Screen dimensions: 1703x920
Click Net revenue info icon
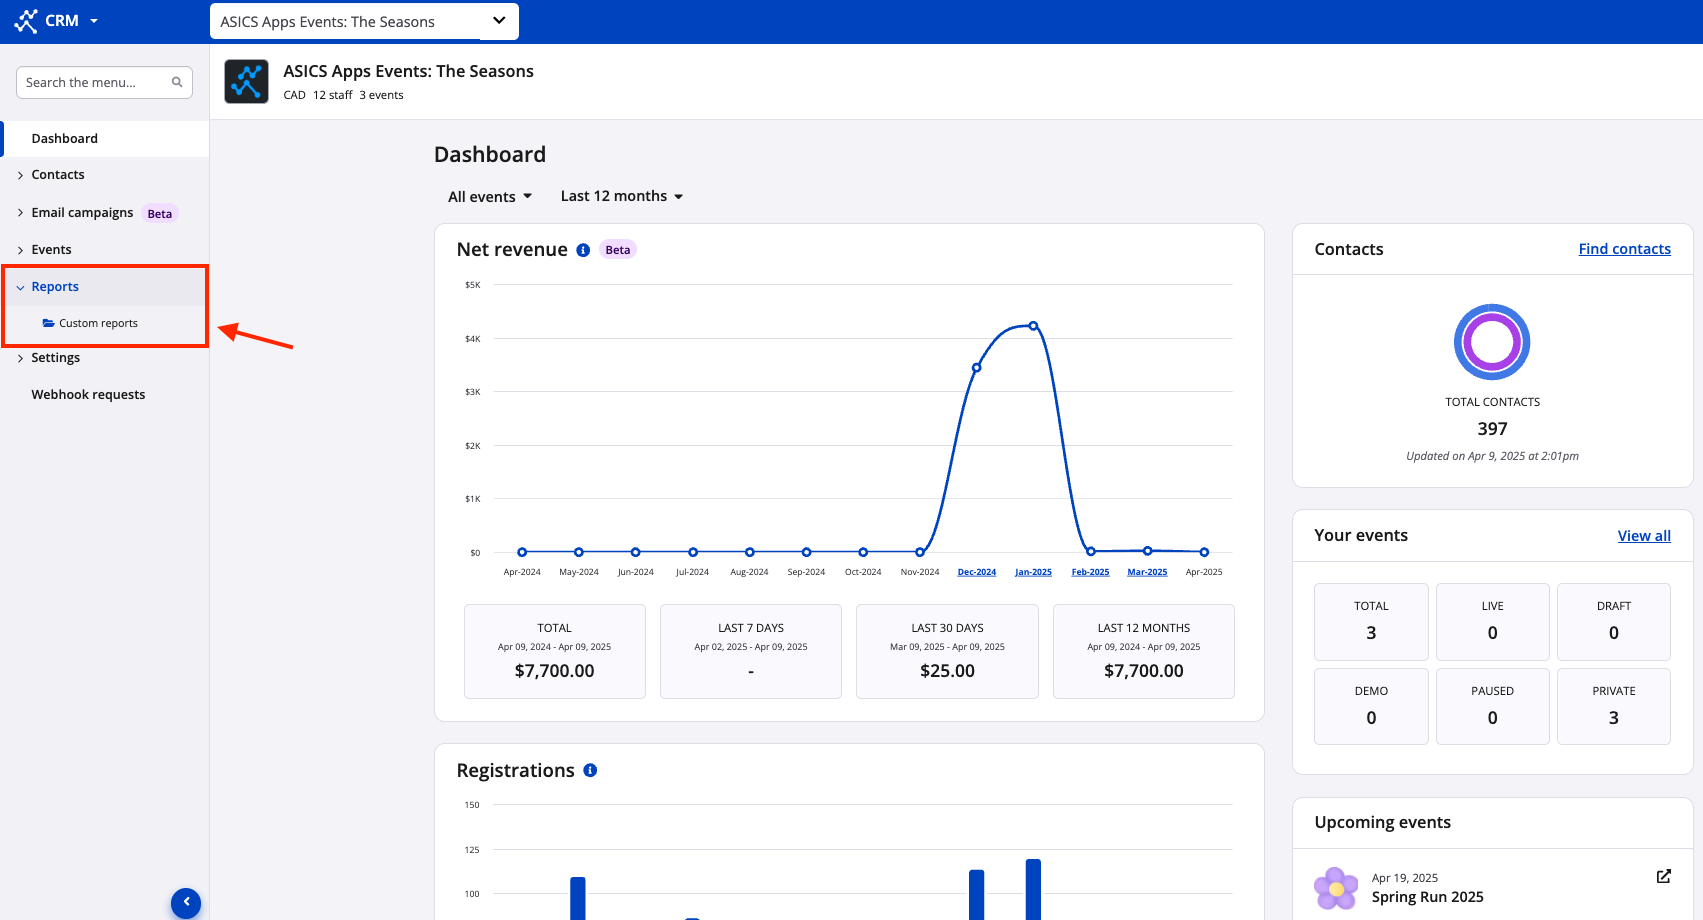tap(583, 250)
